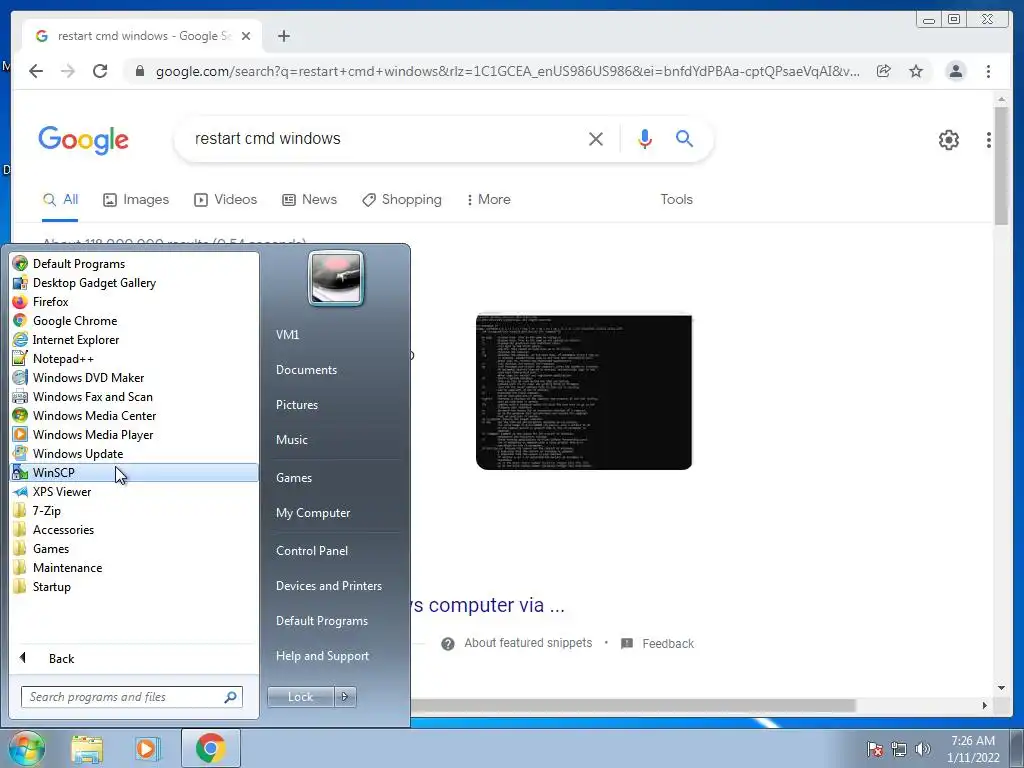Click the Search programs and files box
The width and height of the screenshot is (1024, 768).
pyautogui.click(x=131, y=697)
